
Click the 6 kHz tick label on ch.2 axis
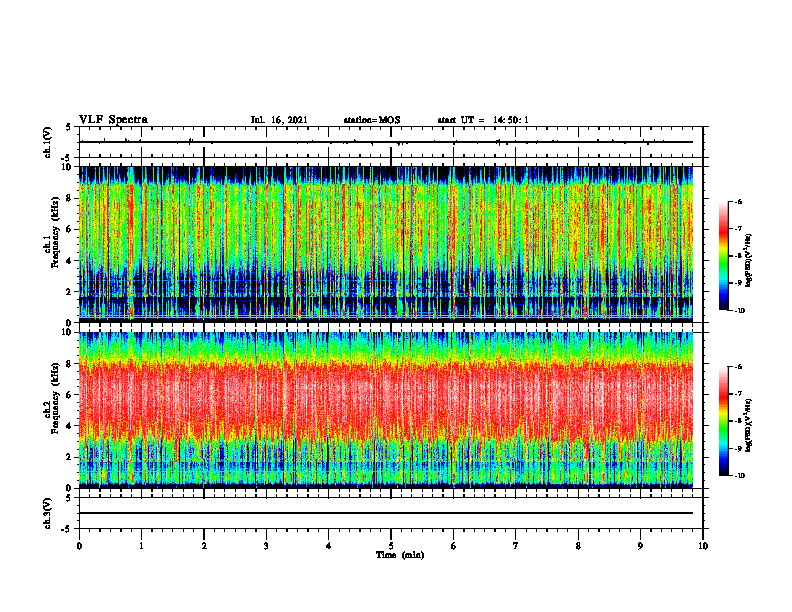click(x=70, y=395)
